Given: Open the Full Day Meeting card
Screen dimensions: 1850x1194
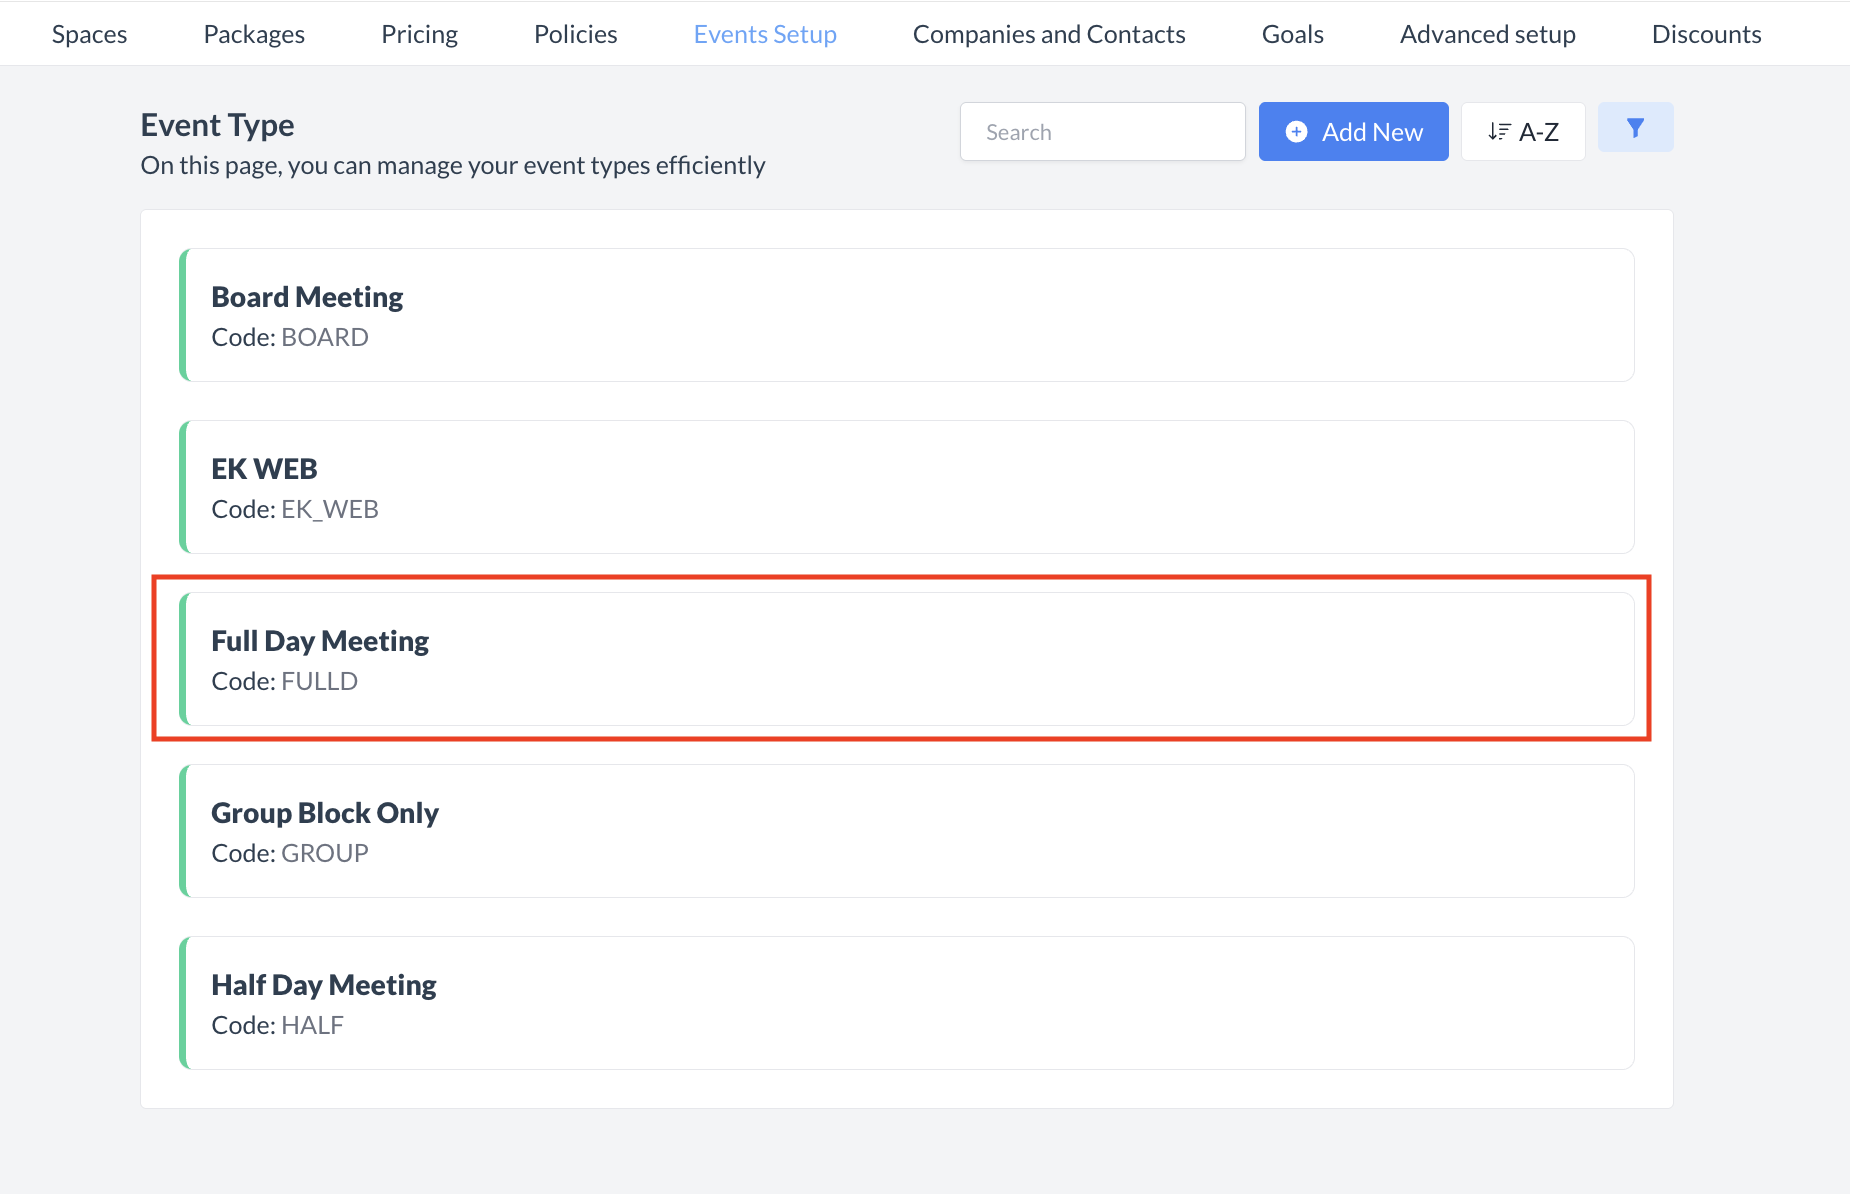Looking at the screenshot, I should [x=906, y=659].
